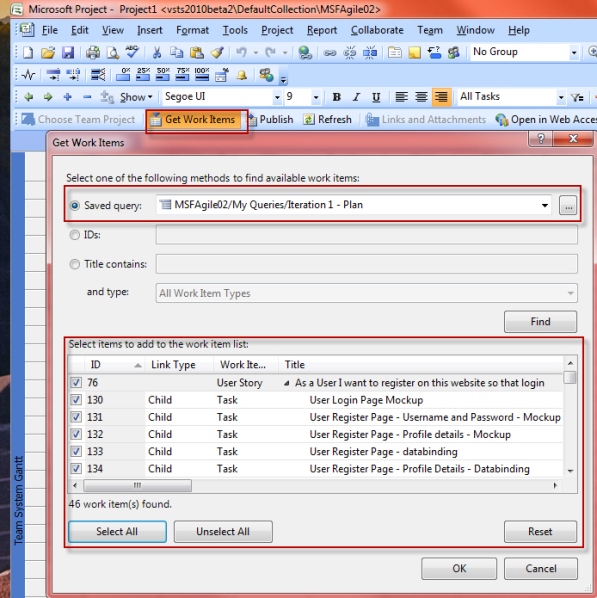The width and height of the screenshot is (597, 598).
Task: Click the Unselect All button
Action: click(x=223, y=531)
